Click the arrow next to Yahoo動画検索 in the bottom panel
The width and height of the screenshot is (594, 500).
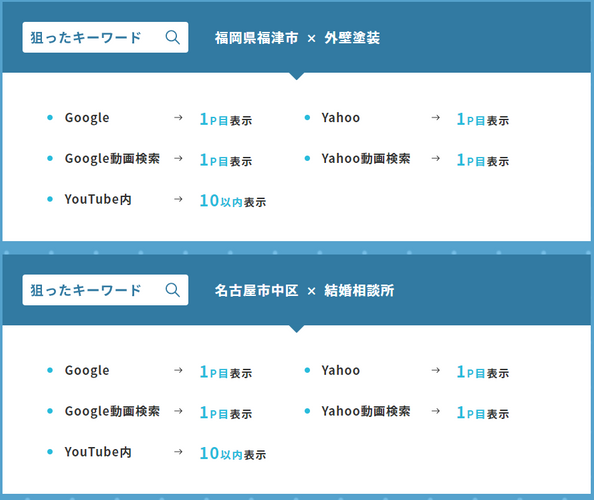pos(436,411)
